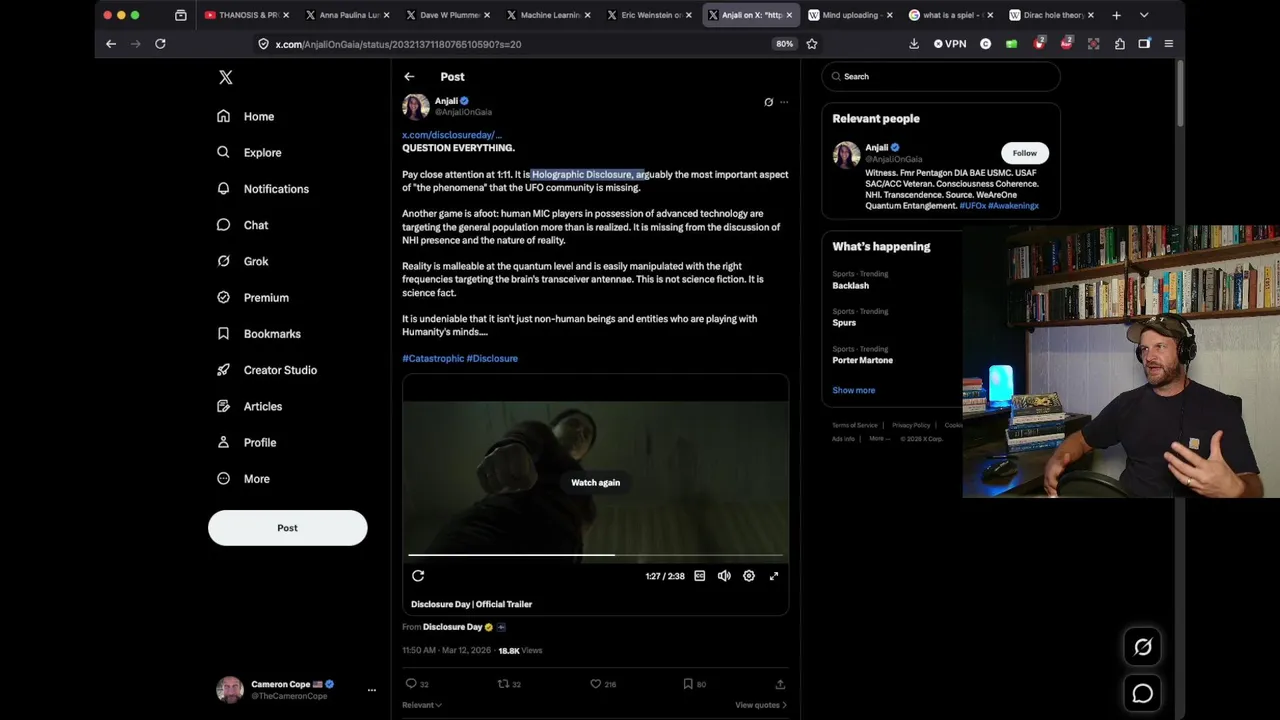1280x720 pixels.
Task: Click the X logo in the sidebar
Action: 225,78
